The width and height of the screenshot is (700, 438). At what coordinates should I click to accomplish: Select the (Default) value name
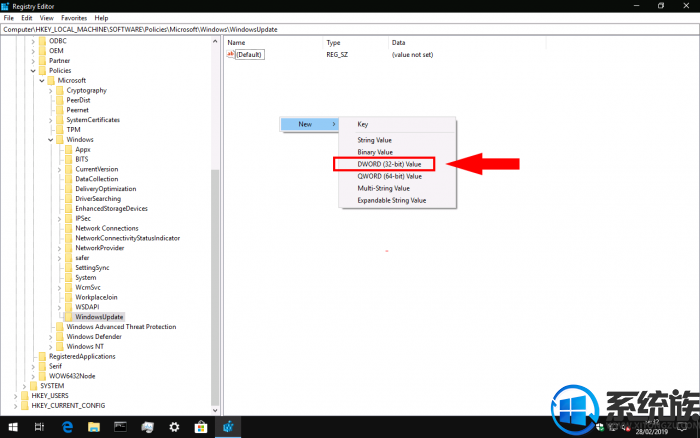click(x=249, y=54)
